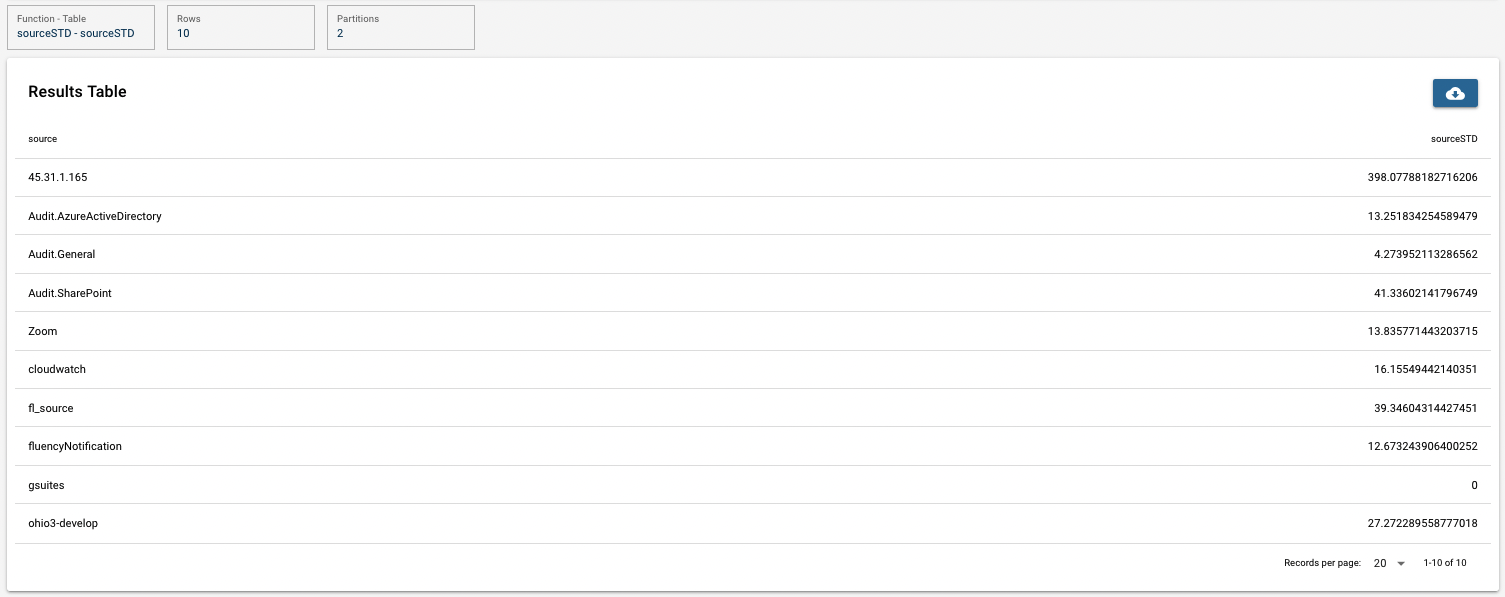Screen dimensions: 1505x597
Task: Click the Partitions count card
Action: click(400, 27)
